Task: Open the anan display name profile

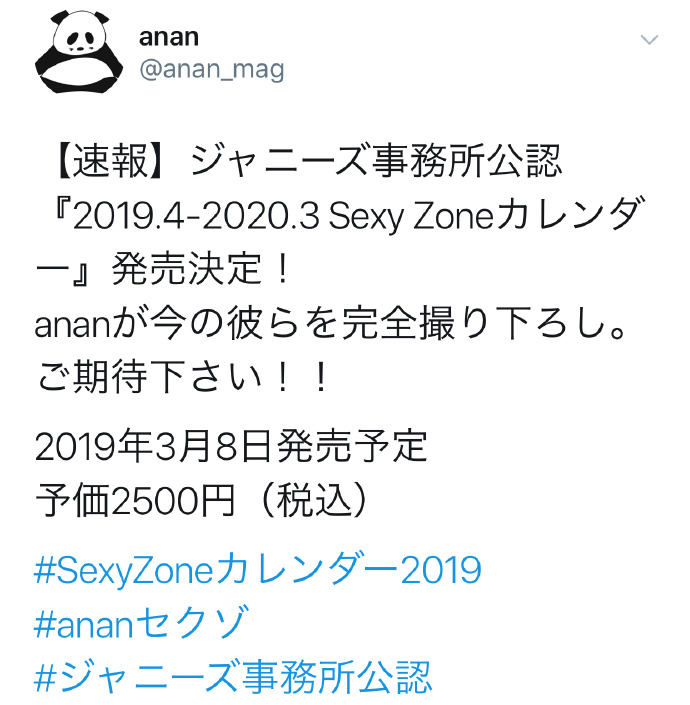Action: 169,37
